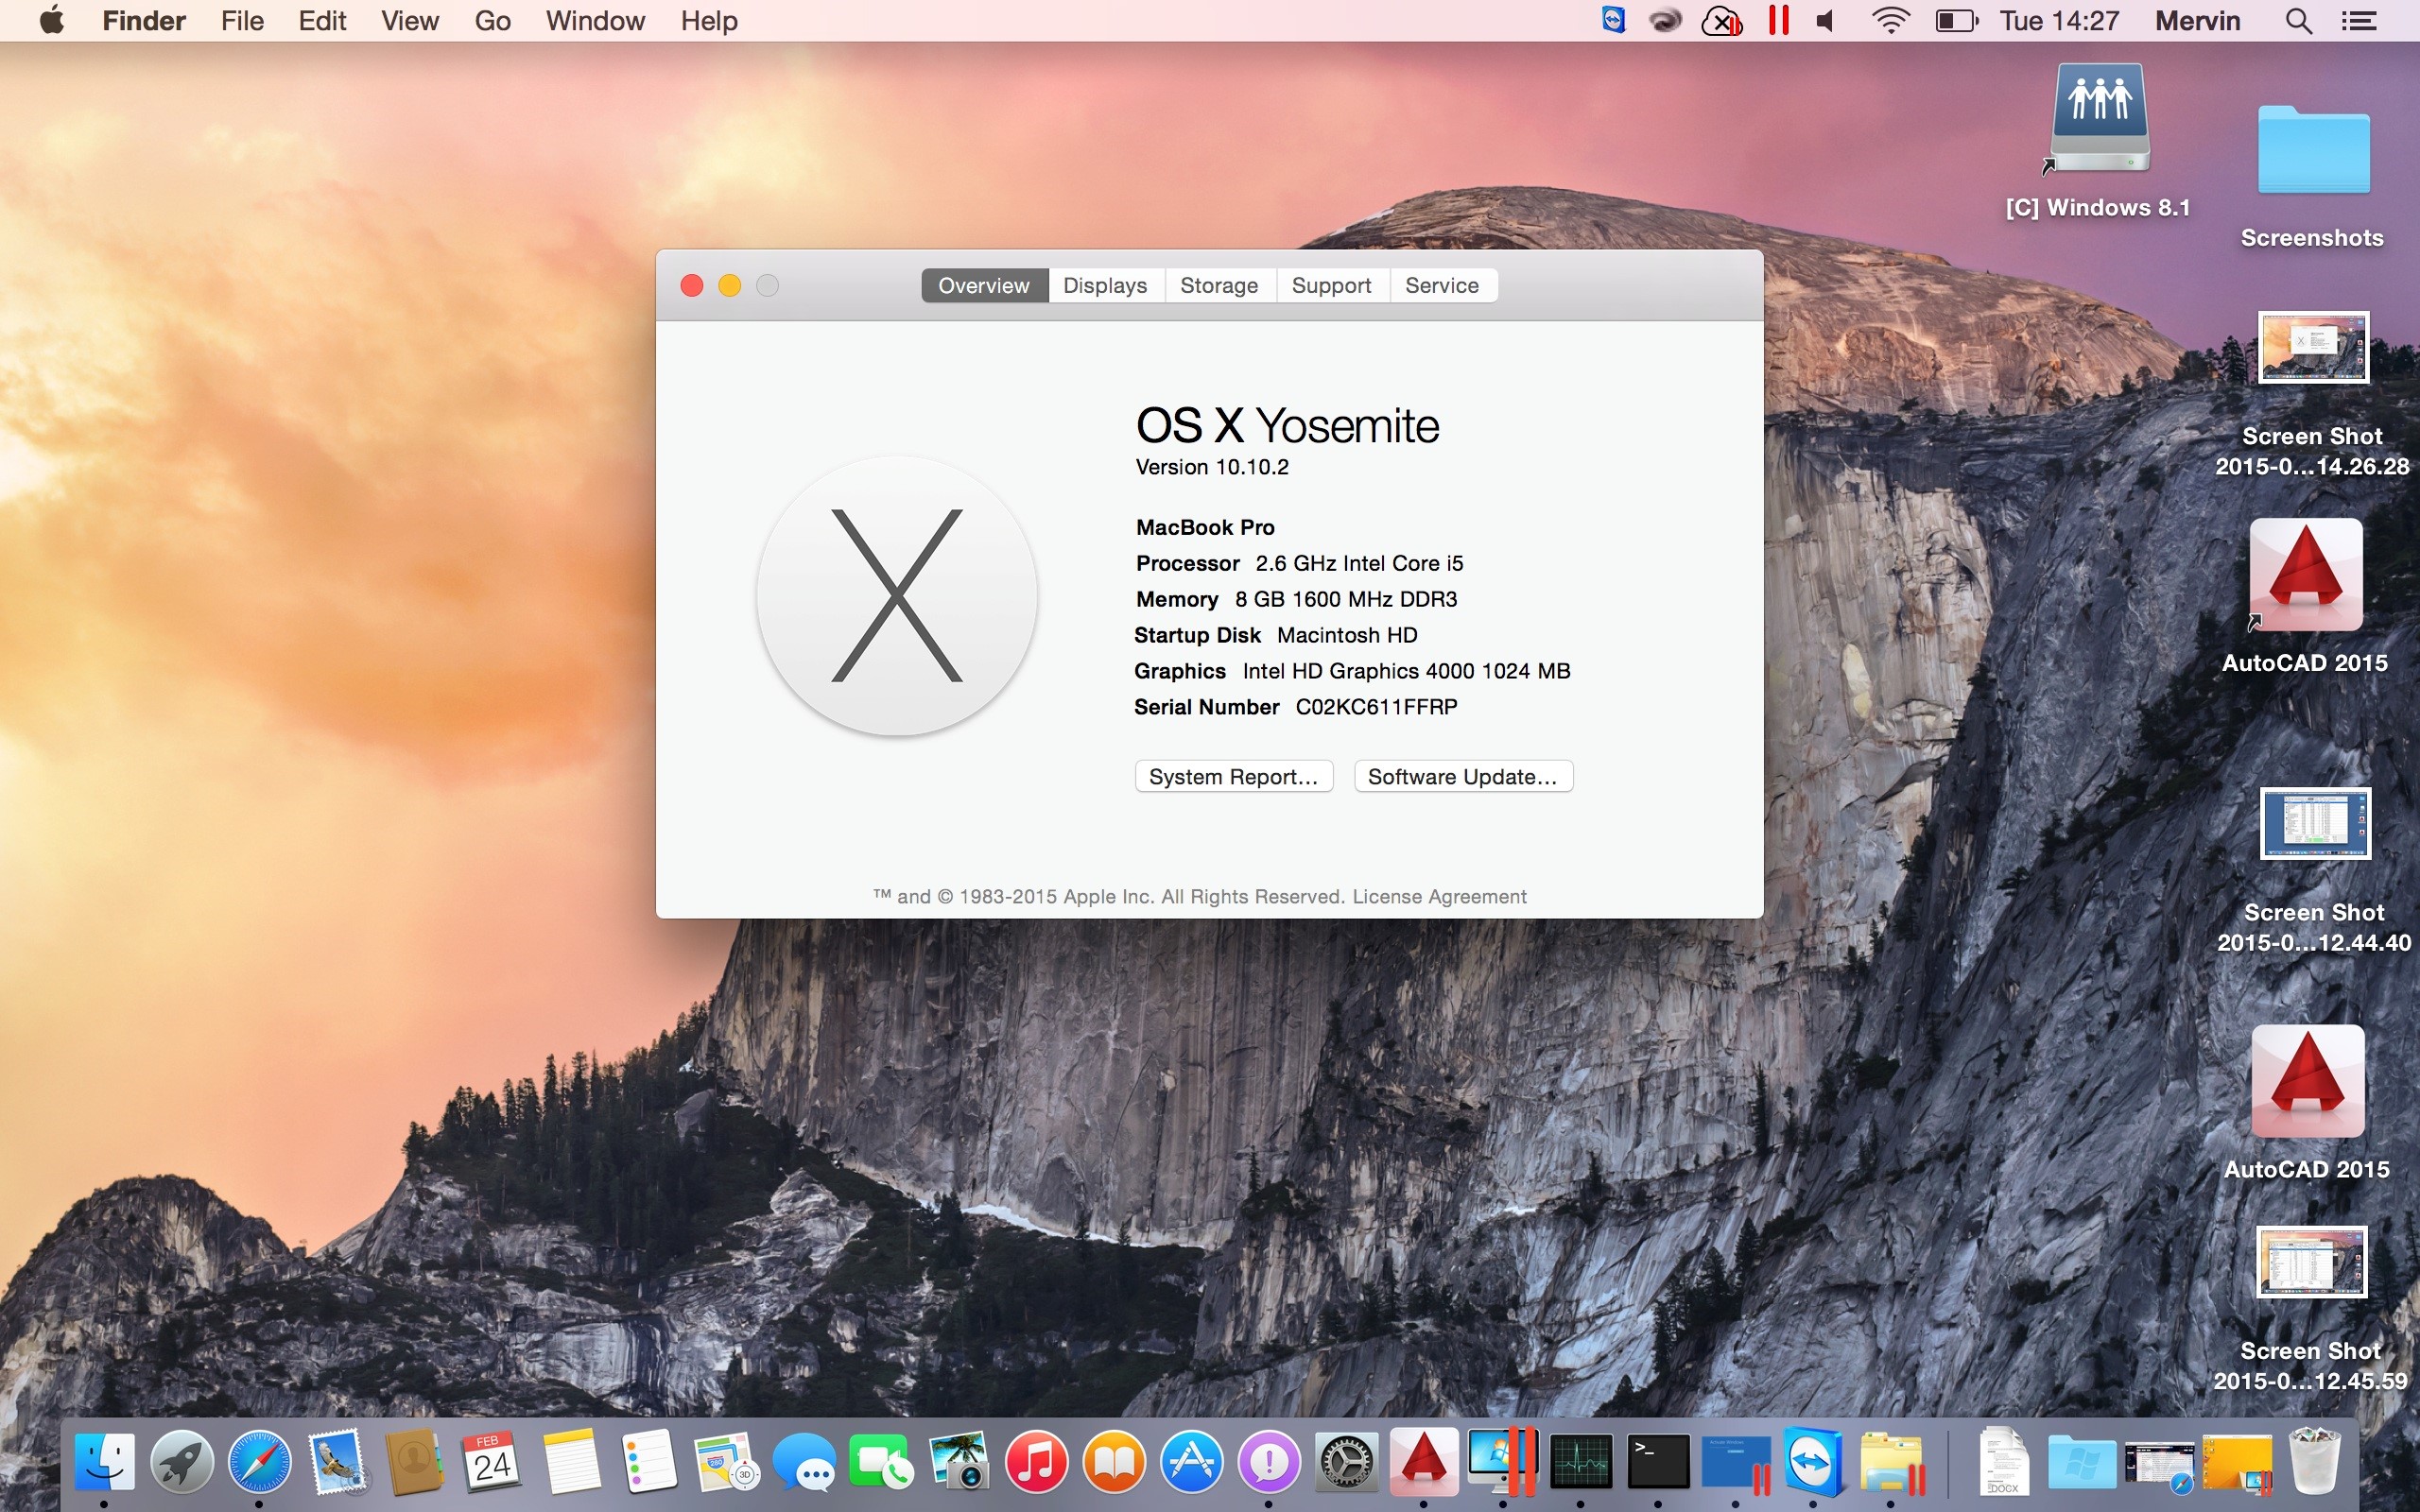Open Activity Monitor in the dock
Image resolution: width=2420 pixels, height=1512 pixels.
1580,1462
